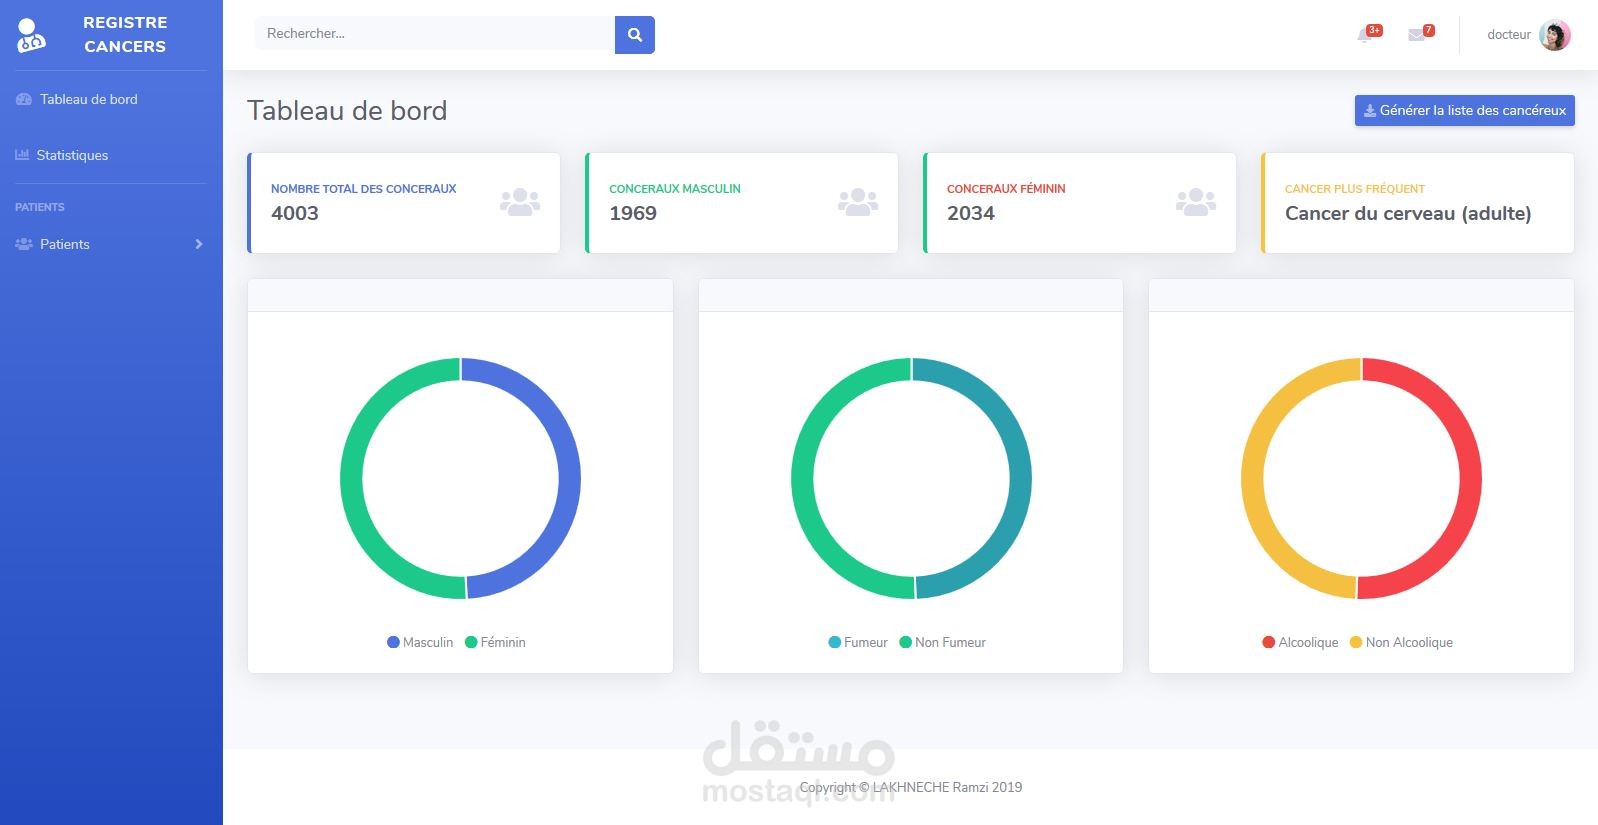The image size is (1598, 825).
Task: Toggle Fumeur legend dot
Action: click(x=834, y=642)
